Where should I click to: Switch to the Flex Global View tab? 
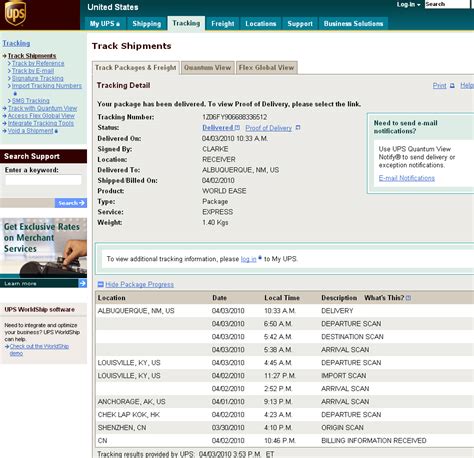click(266, 68)
